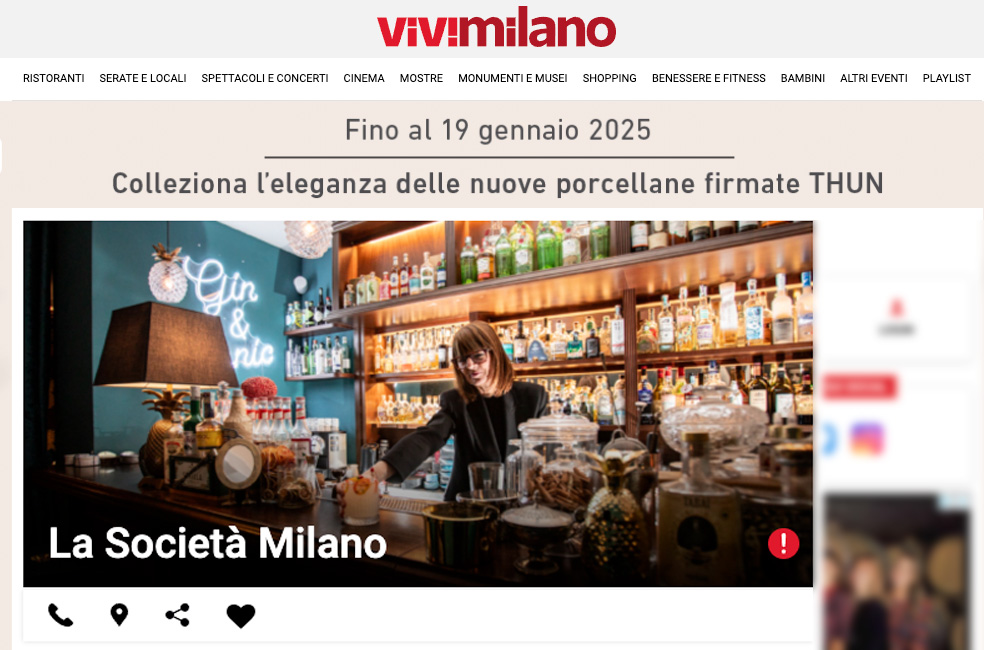This screenshot has width=984, height=650.
Task: Toggle the heart favorite icon
Action: pos(241,615)
